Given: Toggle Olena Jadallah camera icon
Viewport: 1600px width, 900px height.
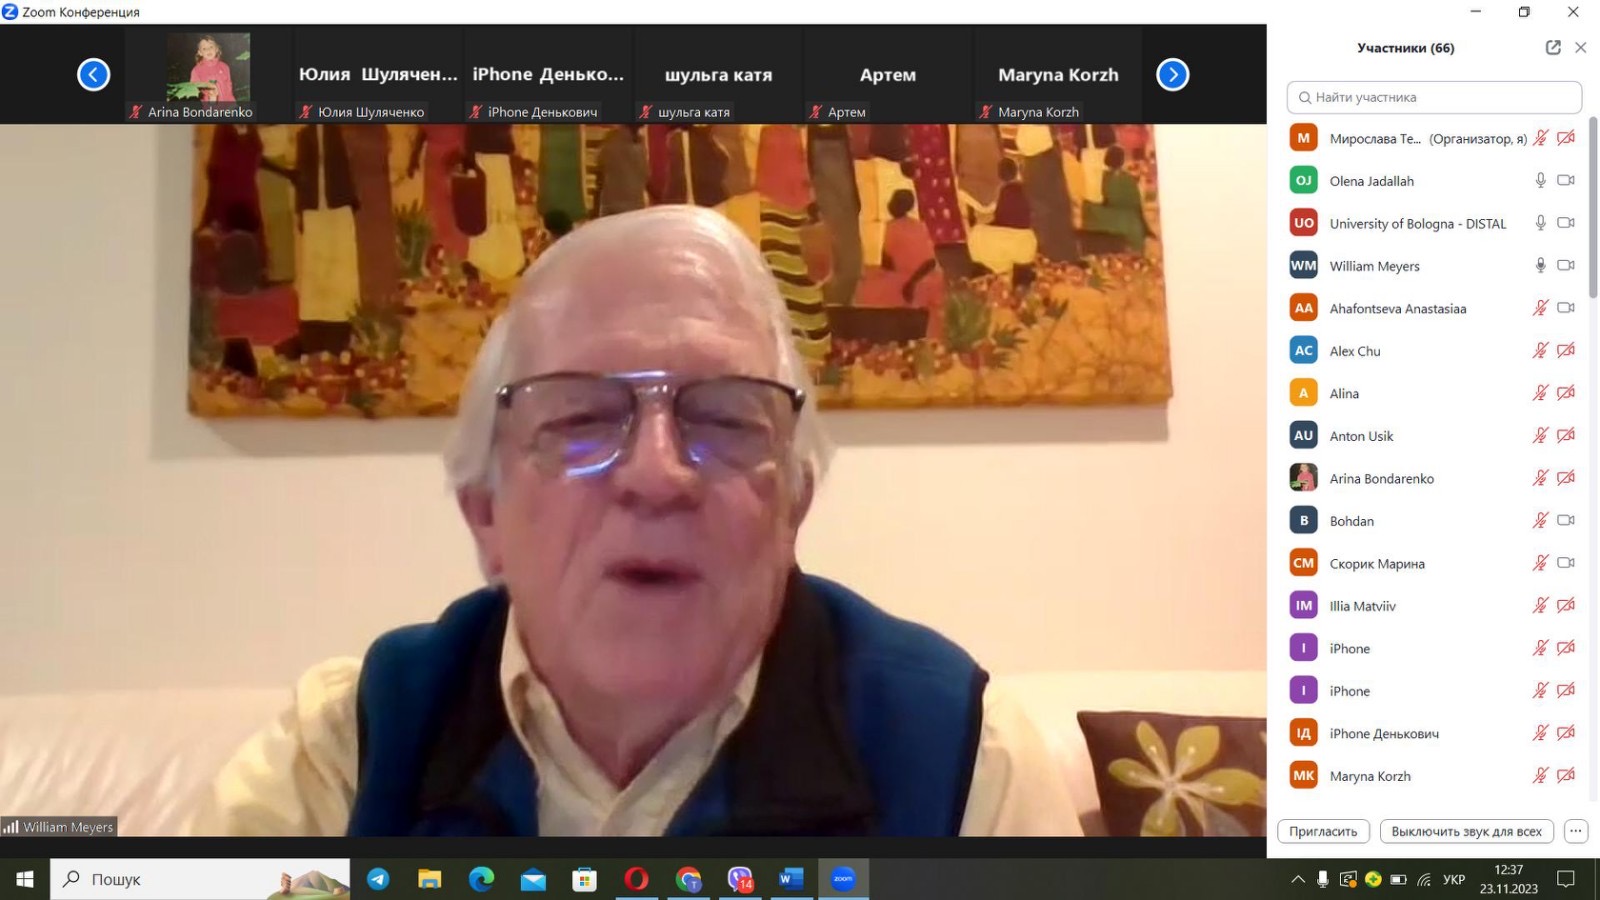Looking at the screenshot, I should (1566, 180).
